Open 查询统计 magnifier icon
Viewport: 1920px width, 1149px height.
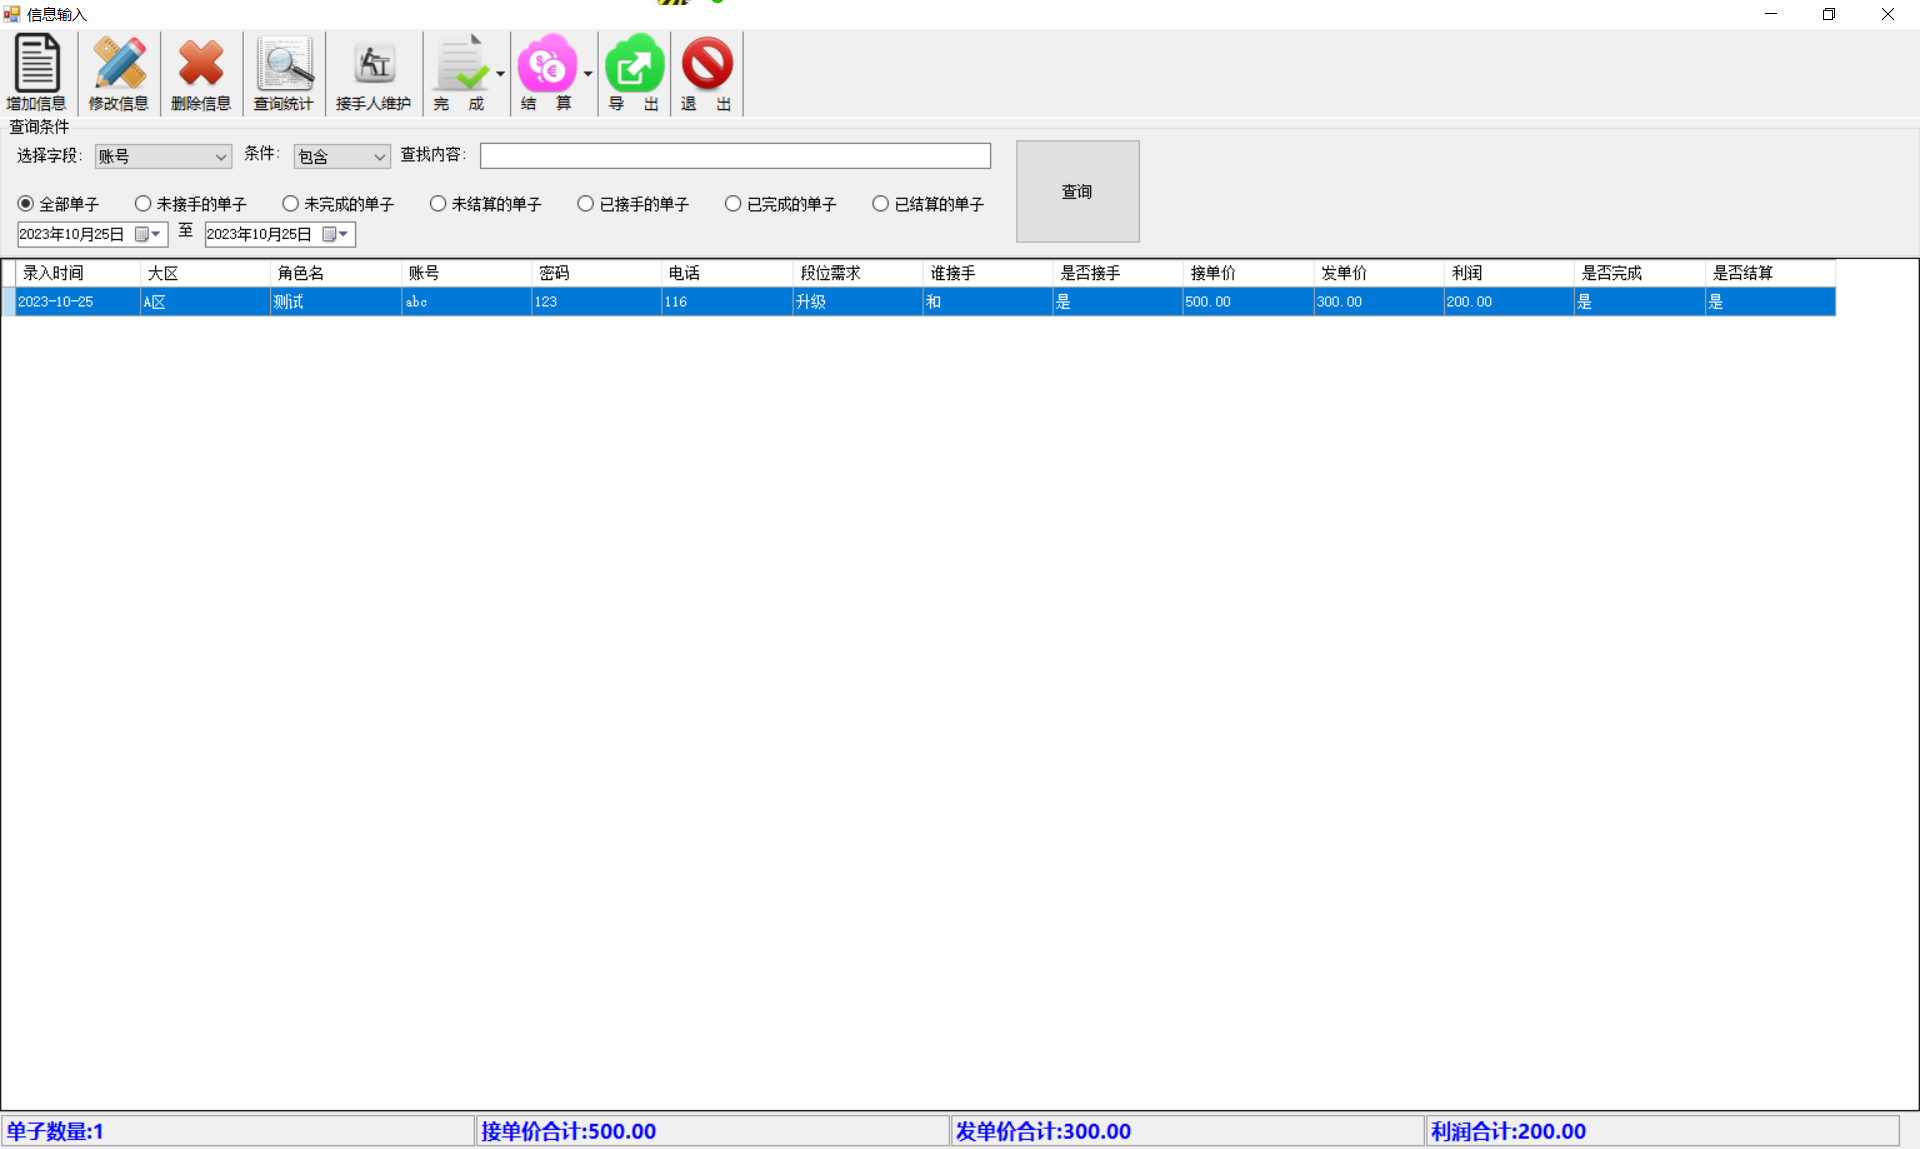[x=284, y=64]
